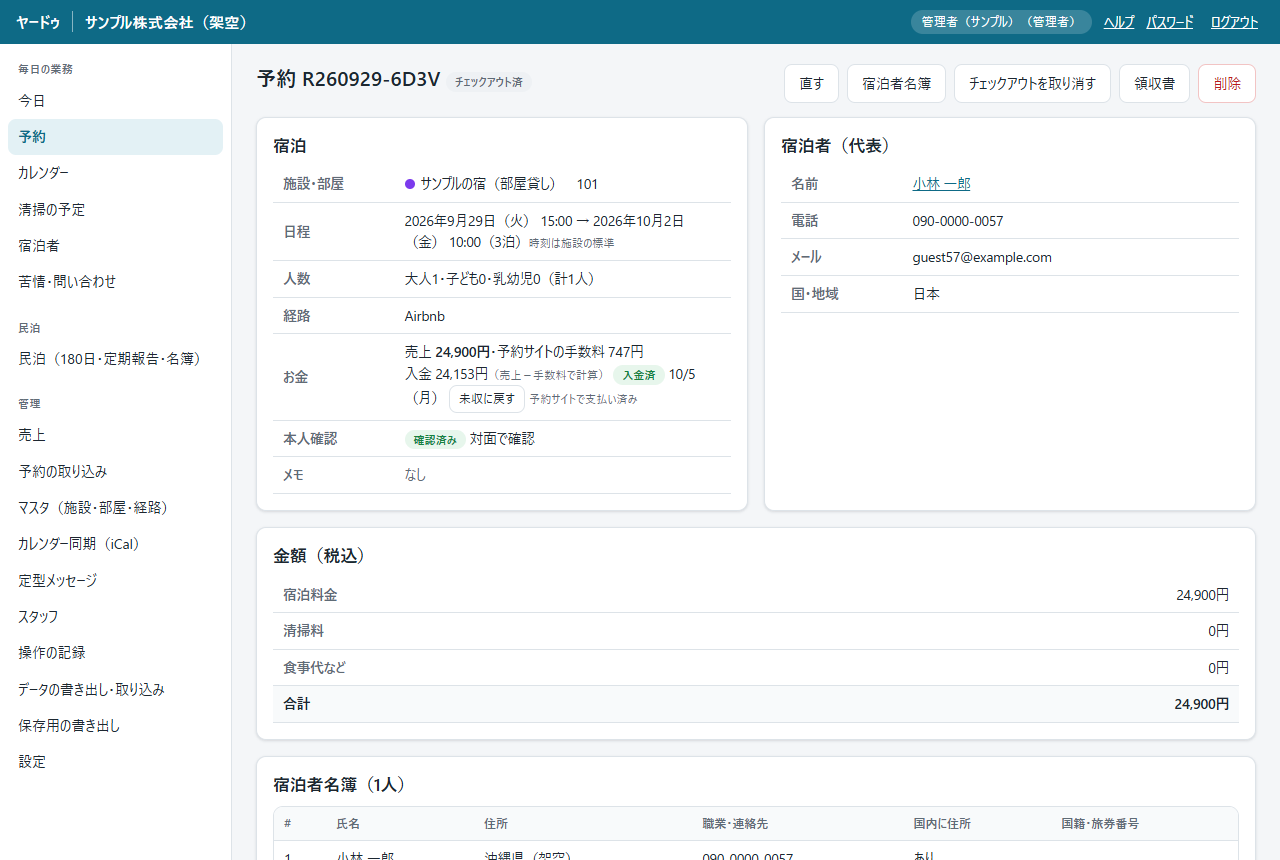Click the 合計 total row label
This screenshot has width=1280, height=860.
coord(297,704)
